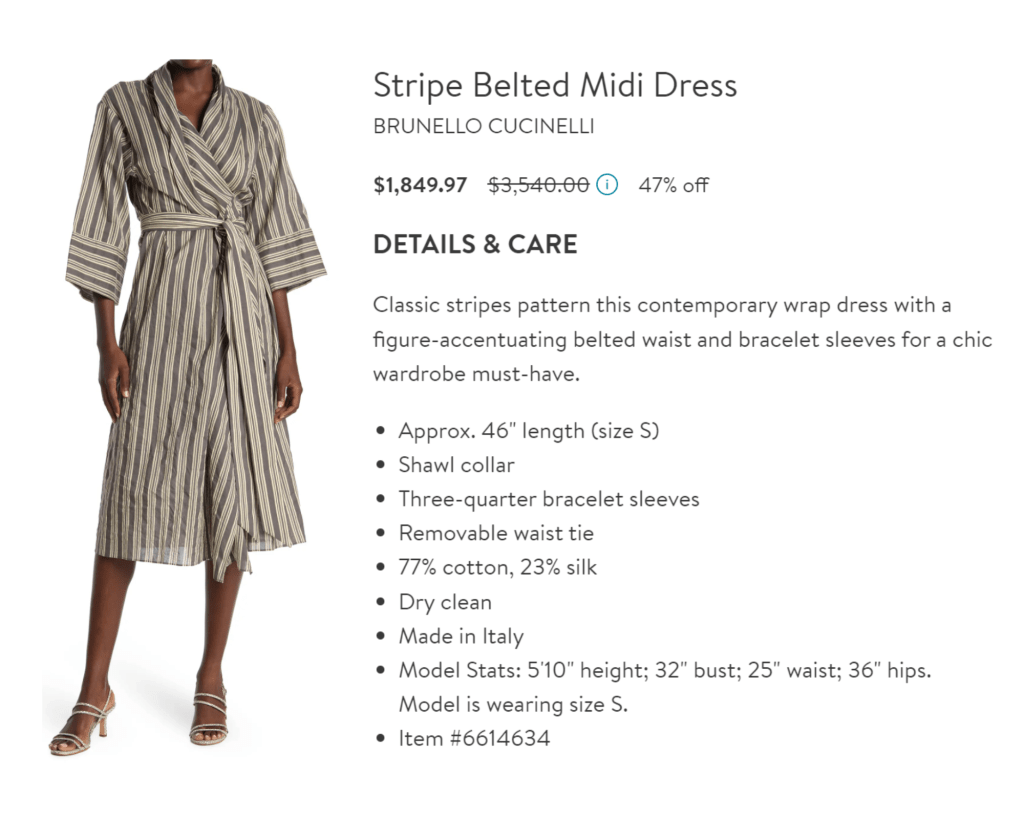
Task: Click the model's strappy sandals in photo
Action: click(x=208, y=720)
